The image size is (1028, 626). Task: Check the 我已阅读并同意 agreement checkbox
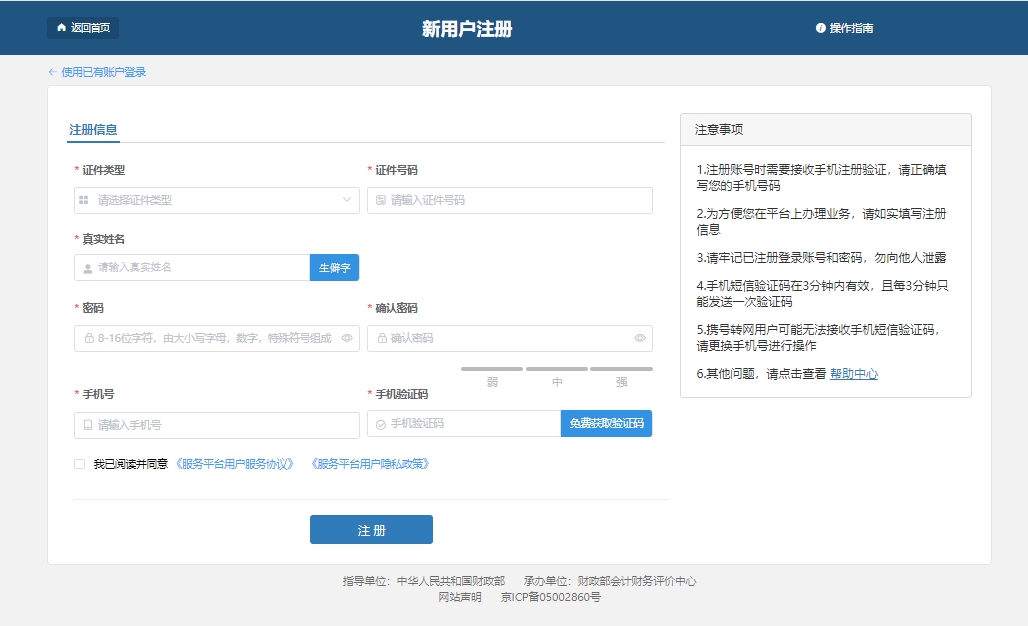(79, 464)
